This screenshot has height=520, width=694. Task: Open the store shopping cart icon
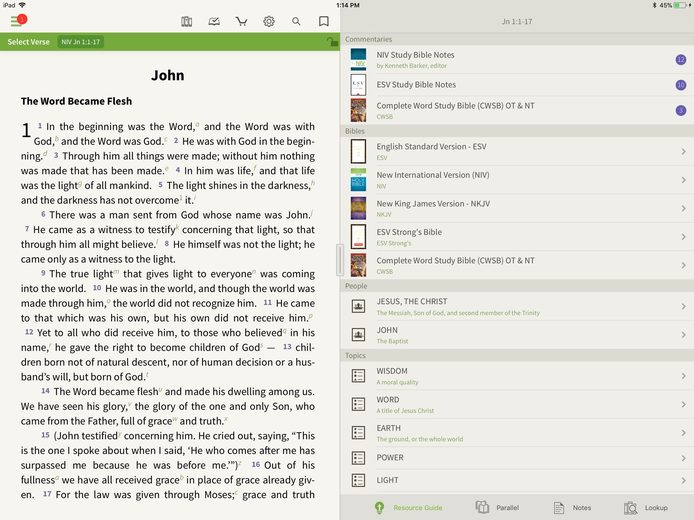point(241,21)
